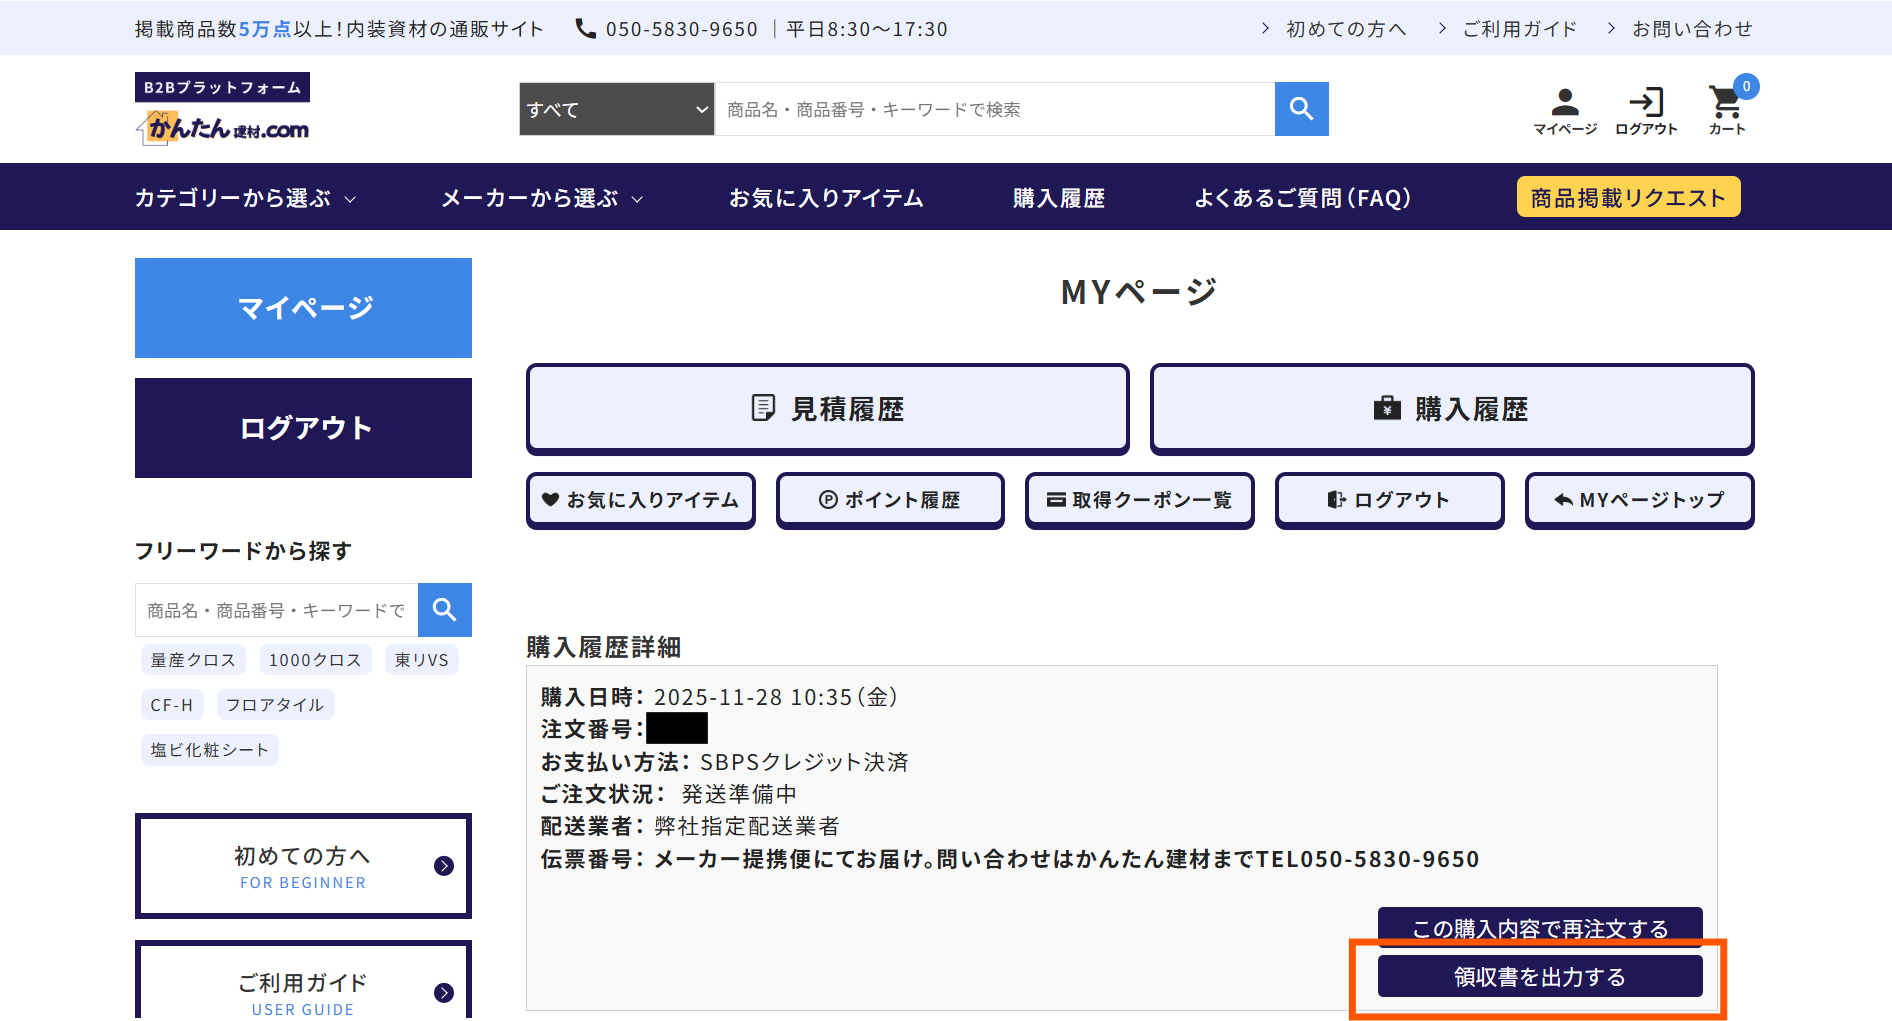
Task: Click the document icon on 見積履歴
Action: pyautogui.click(x=763, y=408)
